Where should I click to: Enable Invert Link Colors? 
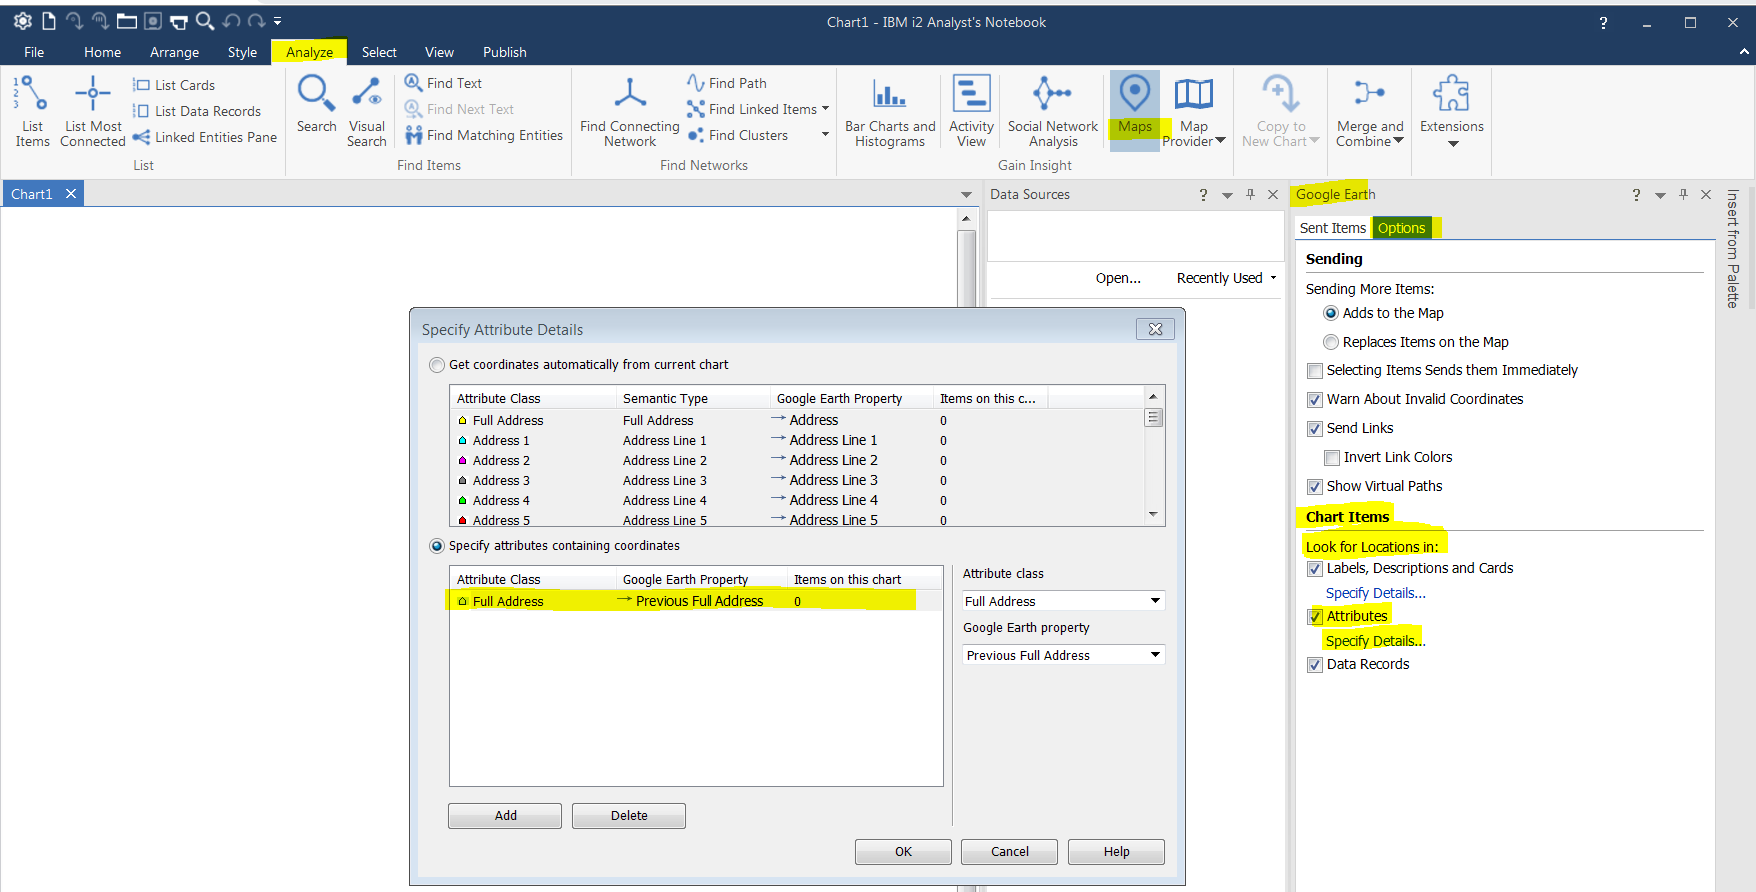tap(1332, 458)
